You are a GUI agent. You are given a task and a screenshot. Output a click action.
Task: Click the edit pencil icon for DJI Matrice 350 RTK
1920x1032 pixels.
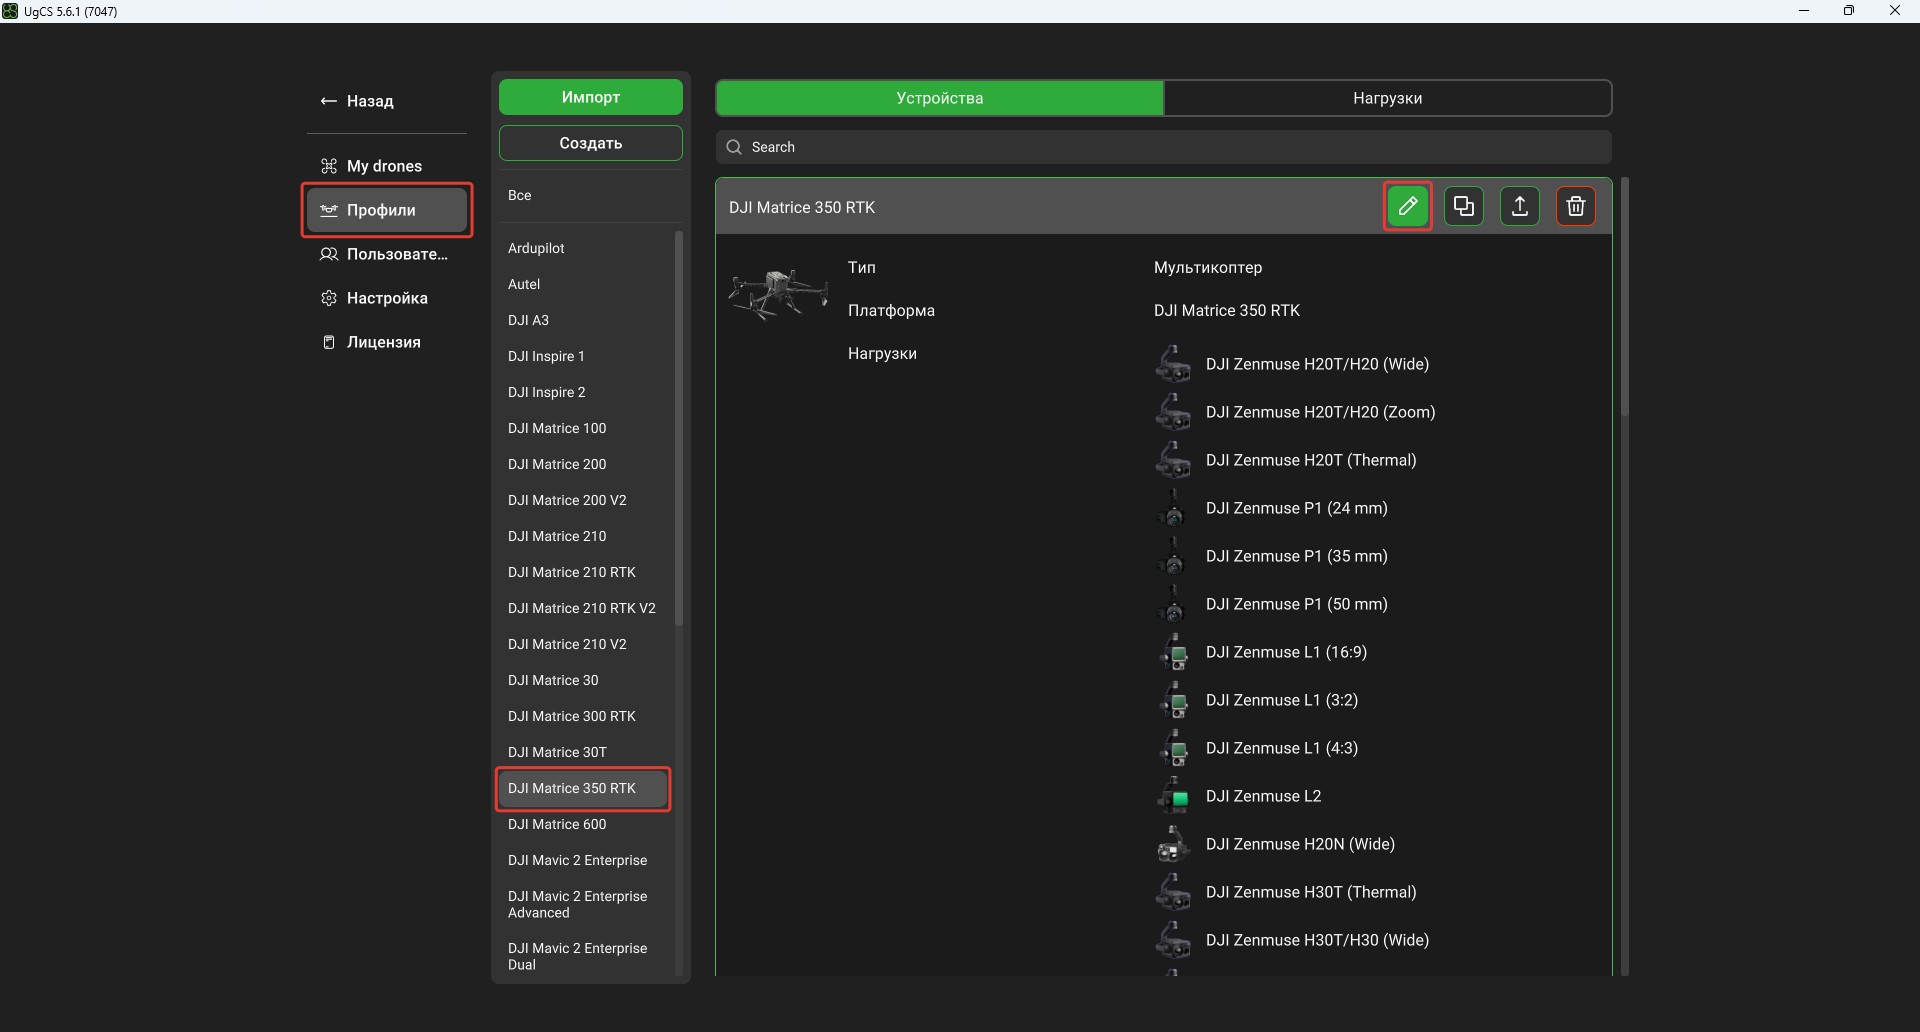[1407, 207]
